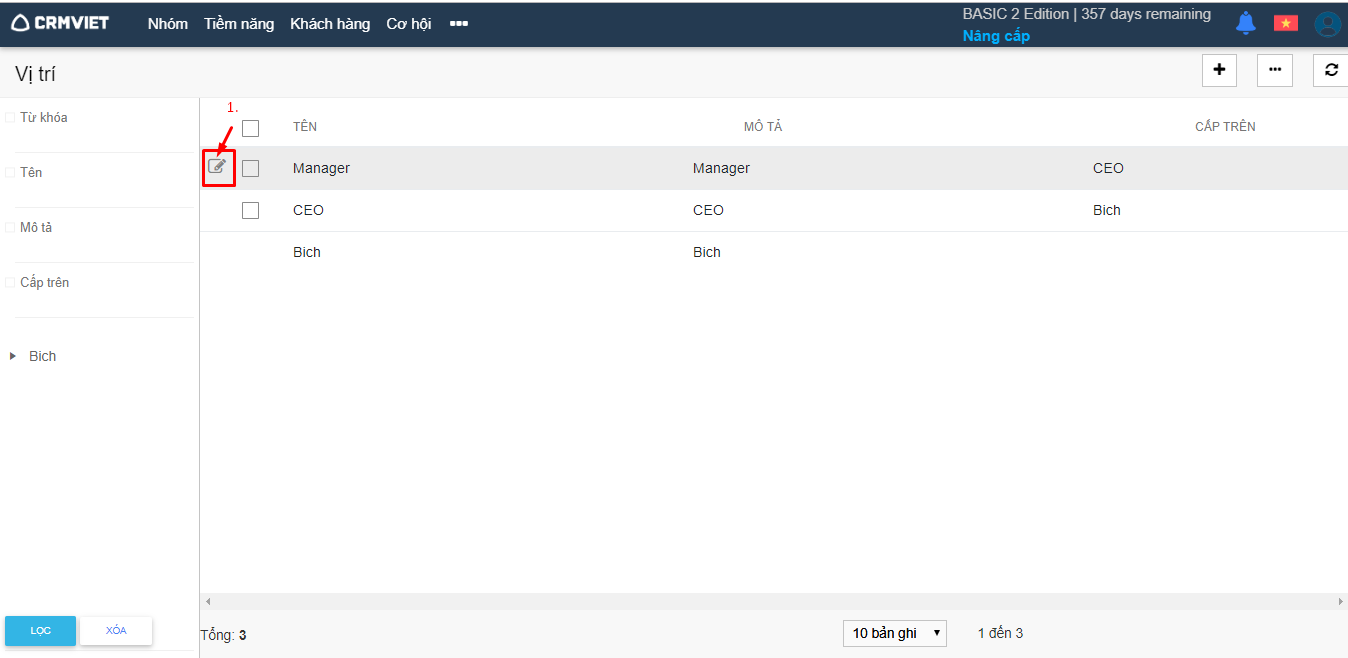Expand the Bich tree node
This screenshot has width=1348, height=658.
coord(13,356)
